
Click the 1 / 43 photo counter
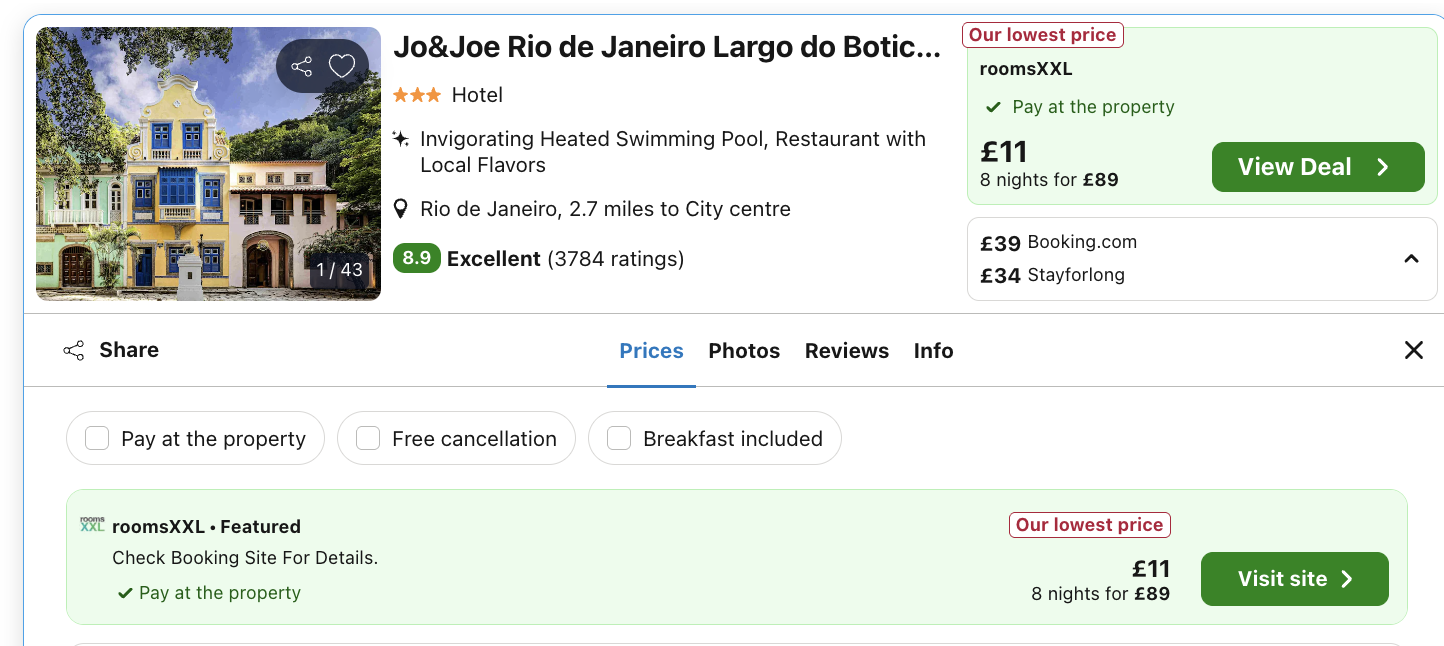pos(339,270)
